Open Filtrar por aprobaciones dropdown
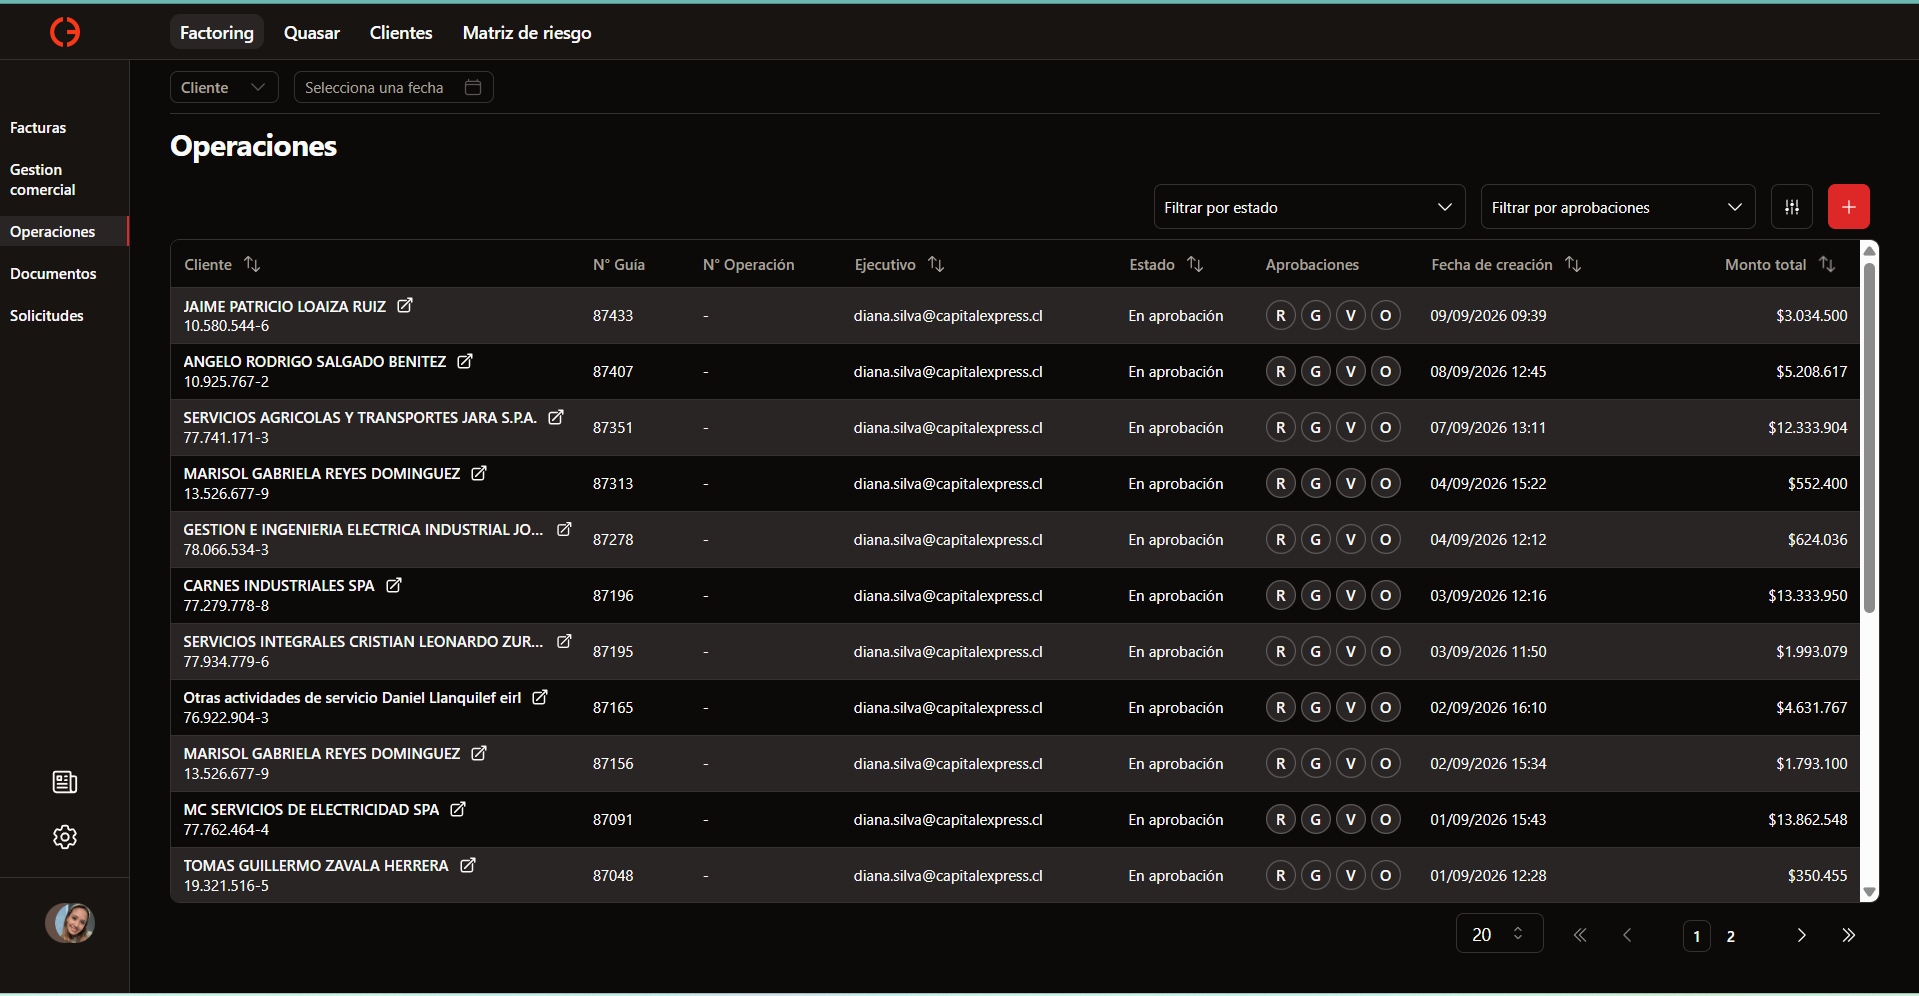The height and width of the screenshot is (996, 1919). 1617,207
